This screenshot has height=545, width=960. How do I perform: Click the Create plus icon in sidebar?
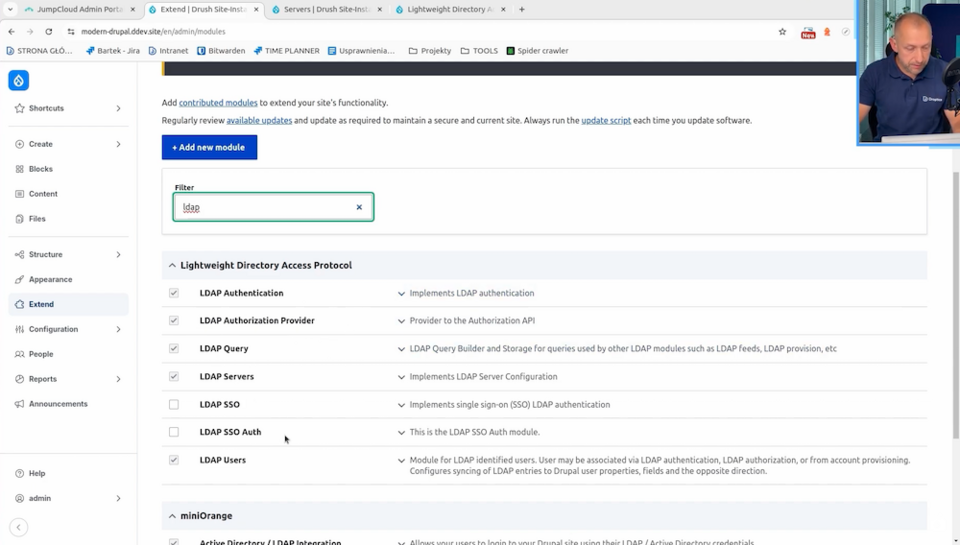[20, 144]
